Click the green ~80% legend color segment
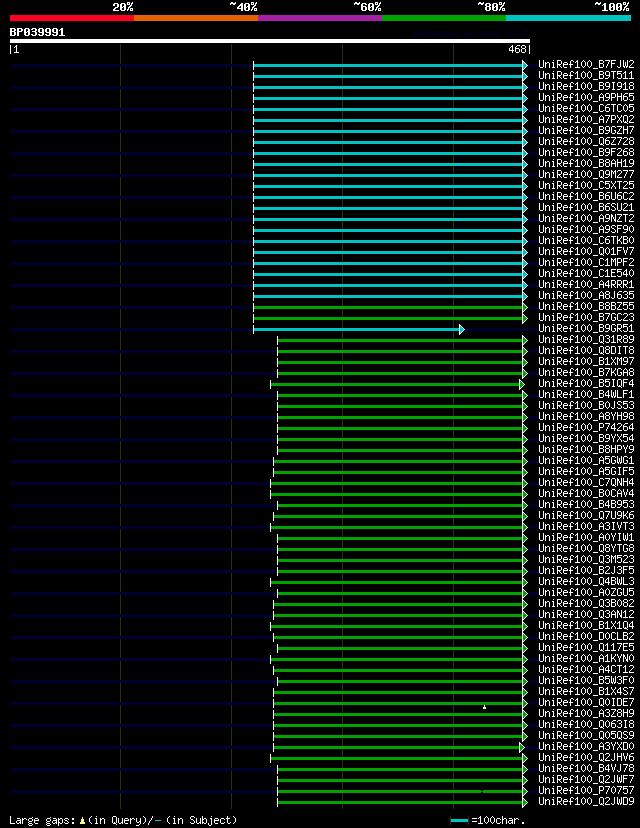 [444, 18]
